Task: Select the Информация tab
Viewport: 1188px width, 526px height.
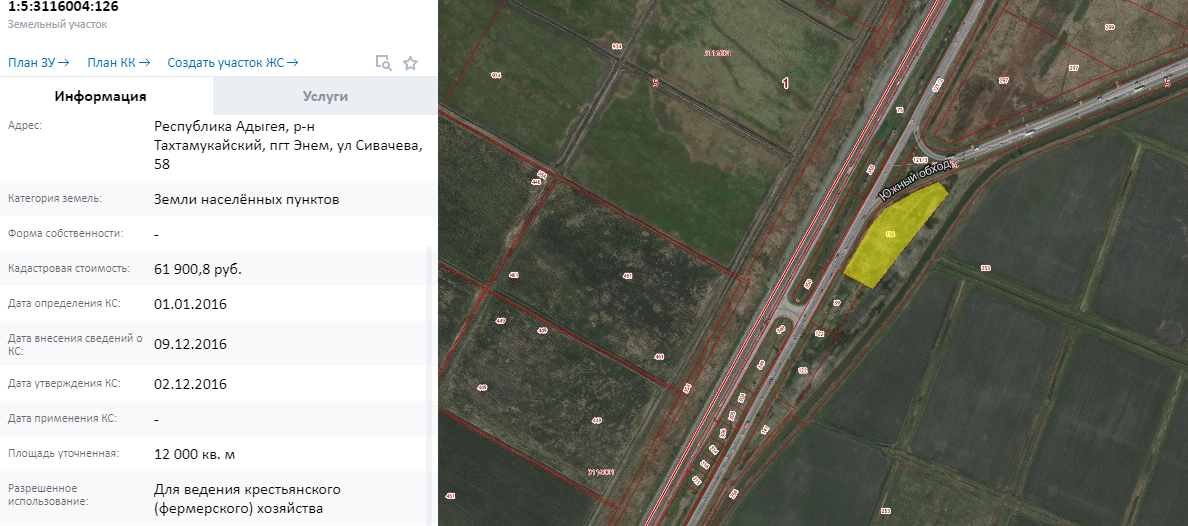Action: (101, 96)
